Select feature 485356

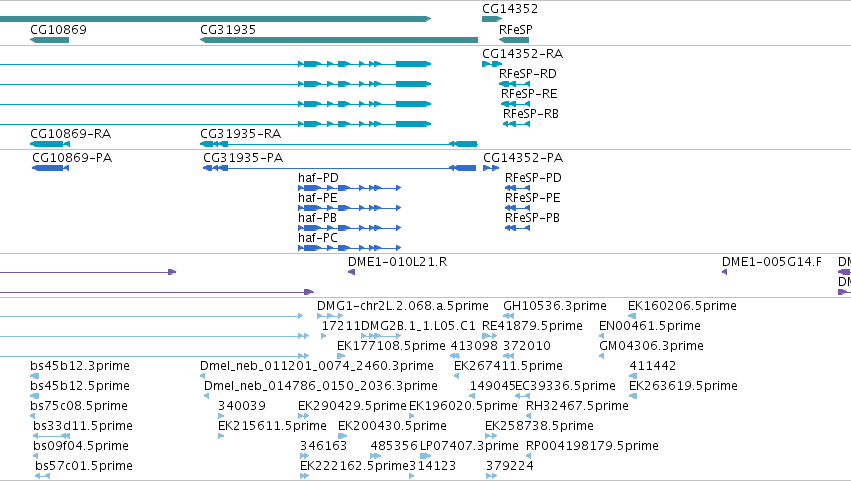click(x=376, y=457)
